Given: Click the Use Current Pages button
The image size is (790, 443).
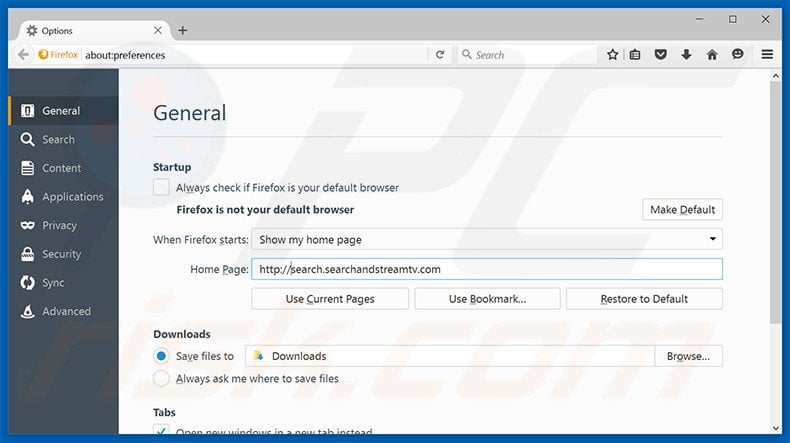Looking at the screenshot, I should pos(330,299).
